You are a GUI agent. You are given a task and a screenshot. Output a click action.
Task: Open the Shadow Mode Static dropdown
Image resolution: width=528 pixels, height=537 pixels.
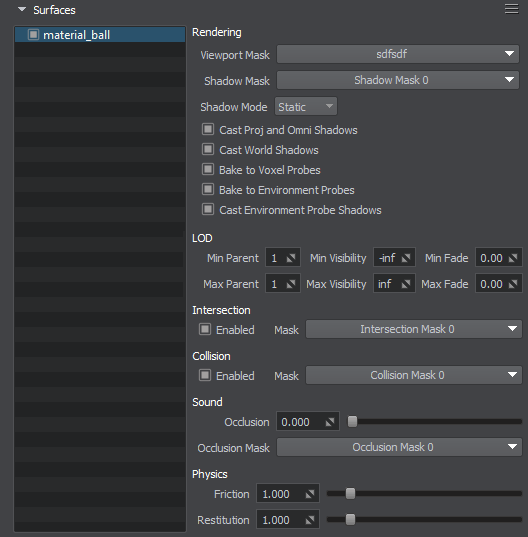click(x=306, y=107)
